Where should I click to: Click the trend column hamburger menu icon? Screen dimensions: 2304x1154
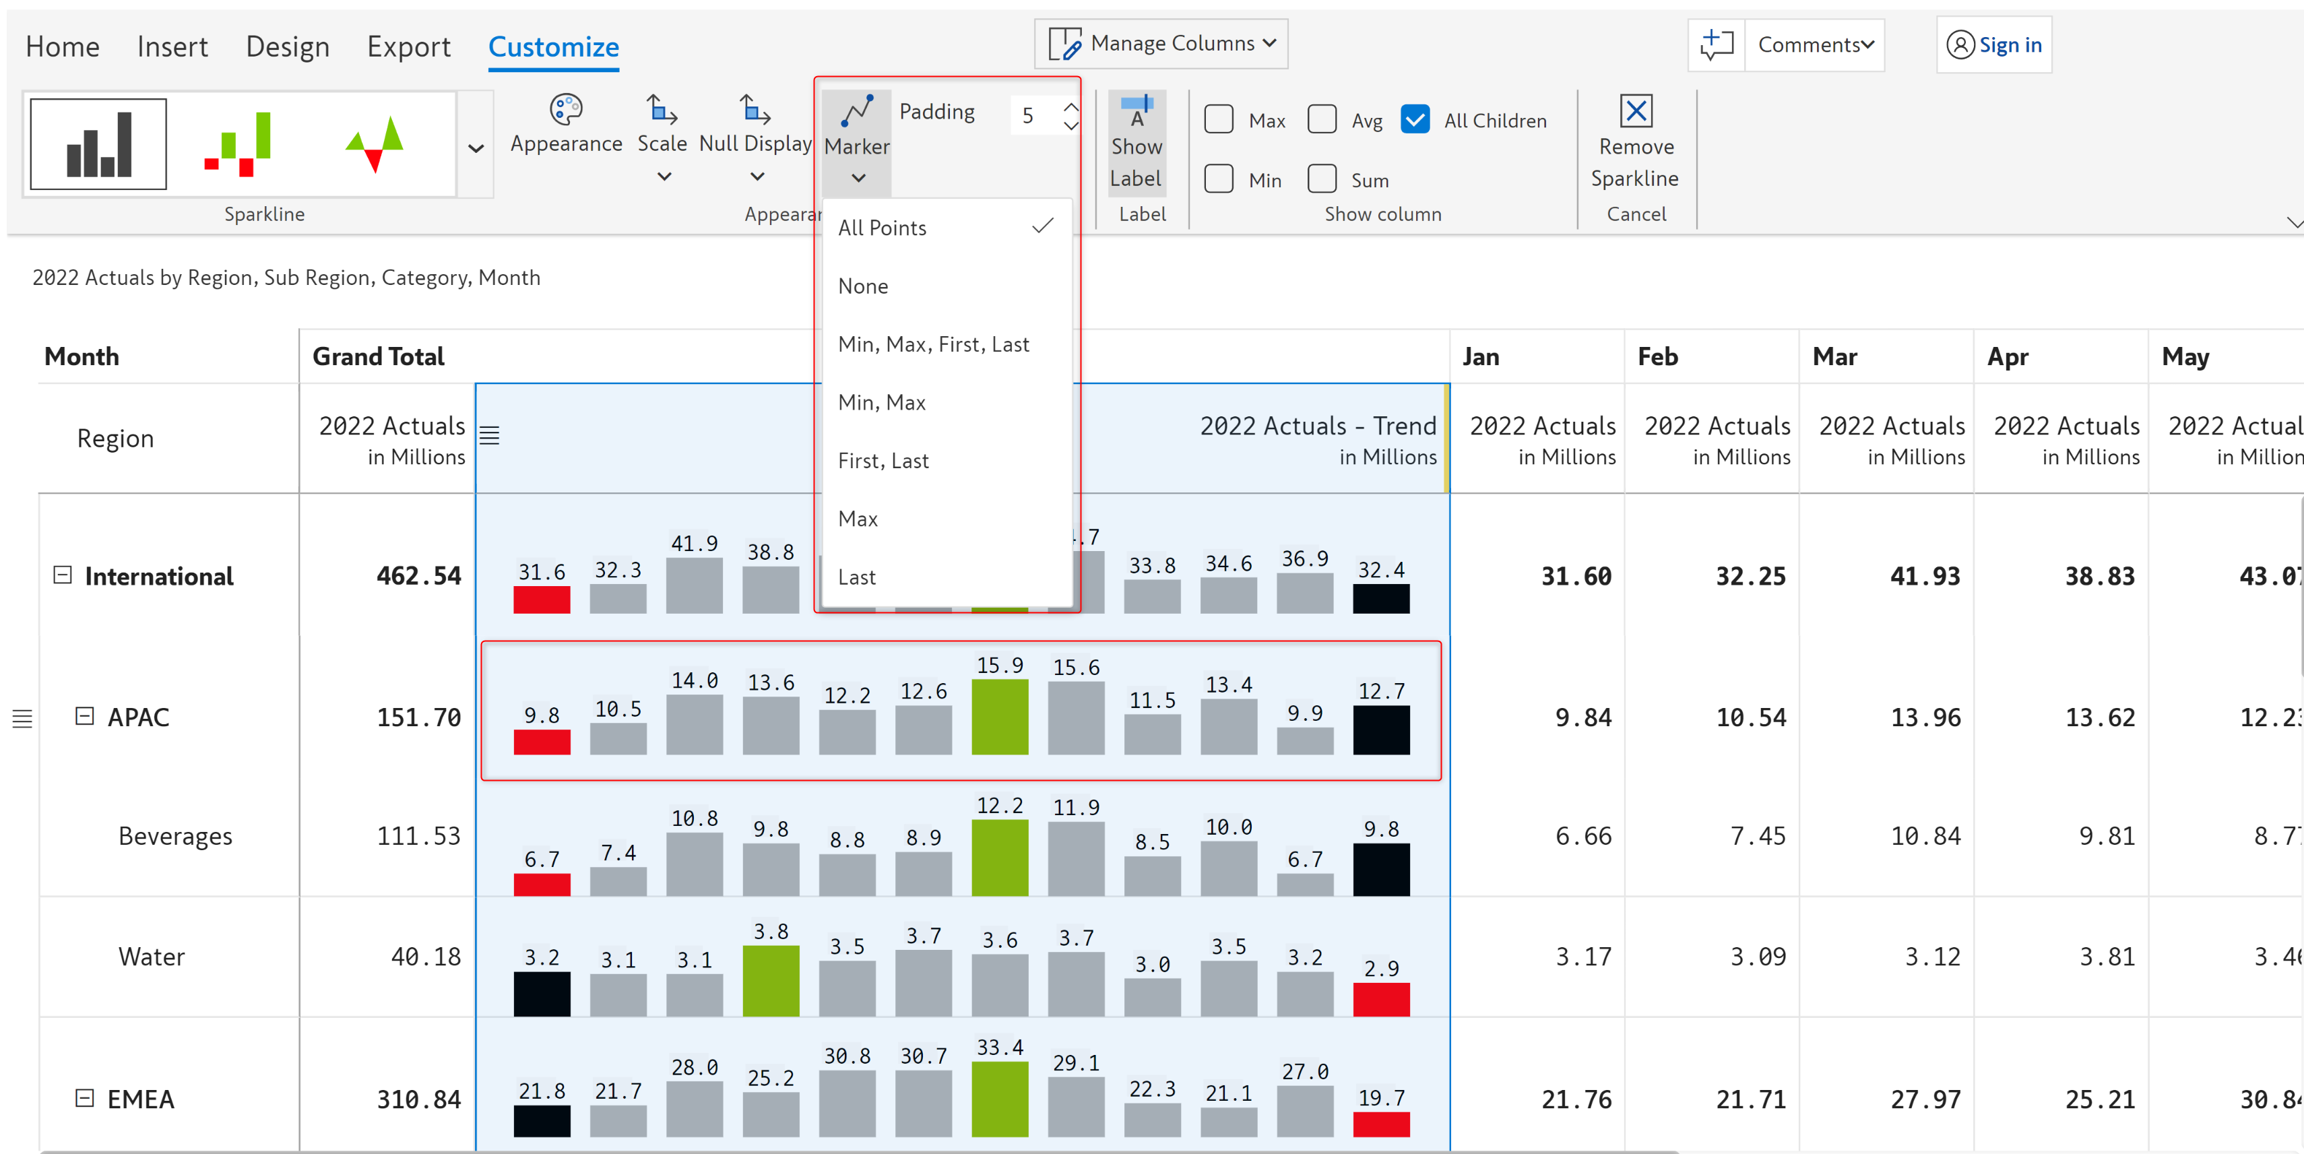pyautogui.click(x=490, y=435)
